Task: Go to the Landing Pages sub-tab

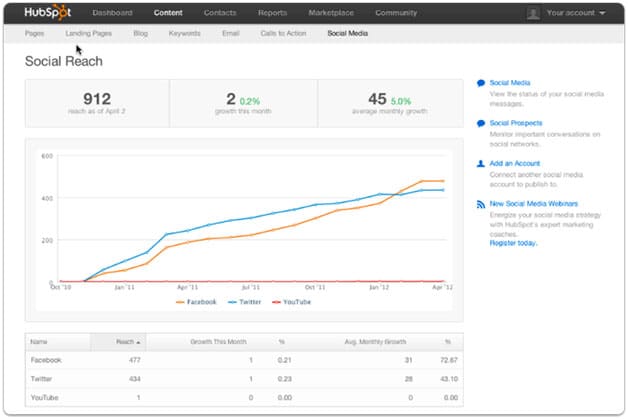Action: [89, 33]
